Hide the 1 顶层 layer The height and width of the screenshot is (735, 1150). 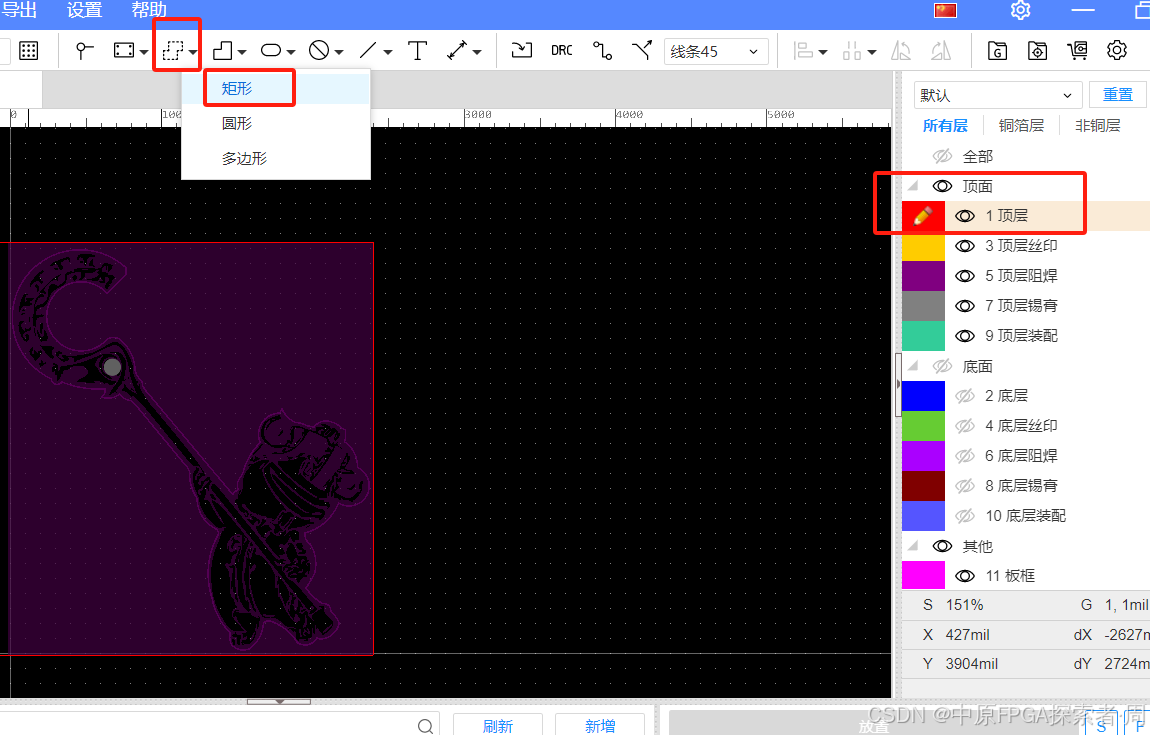(965, 216)
